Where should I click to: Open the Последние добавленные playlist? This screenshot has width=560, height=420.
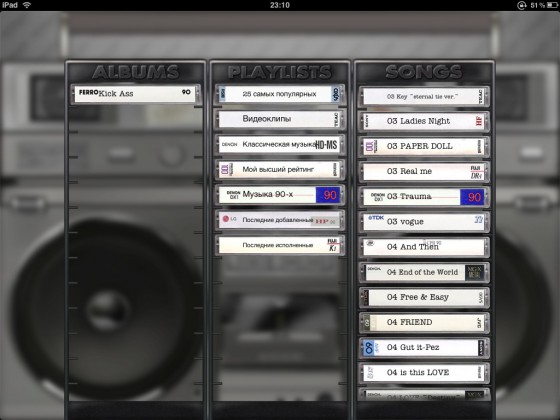(280, 220)
